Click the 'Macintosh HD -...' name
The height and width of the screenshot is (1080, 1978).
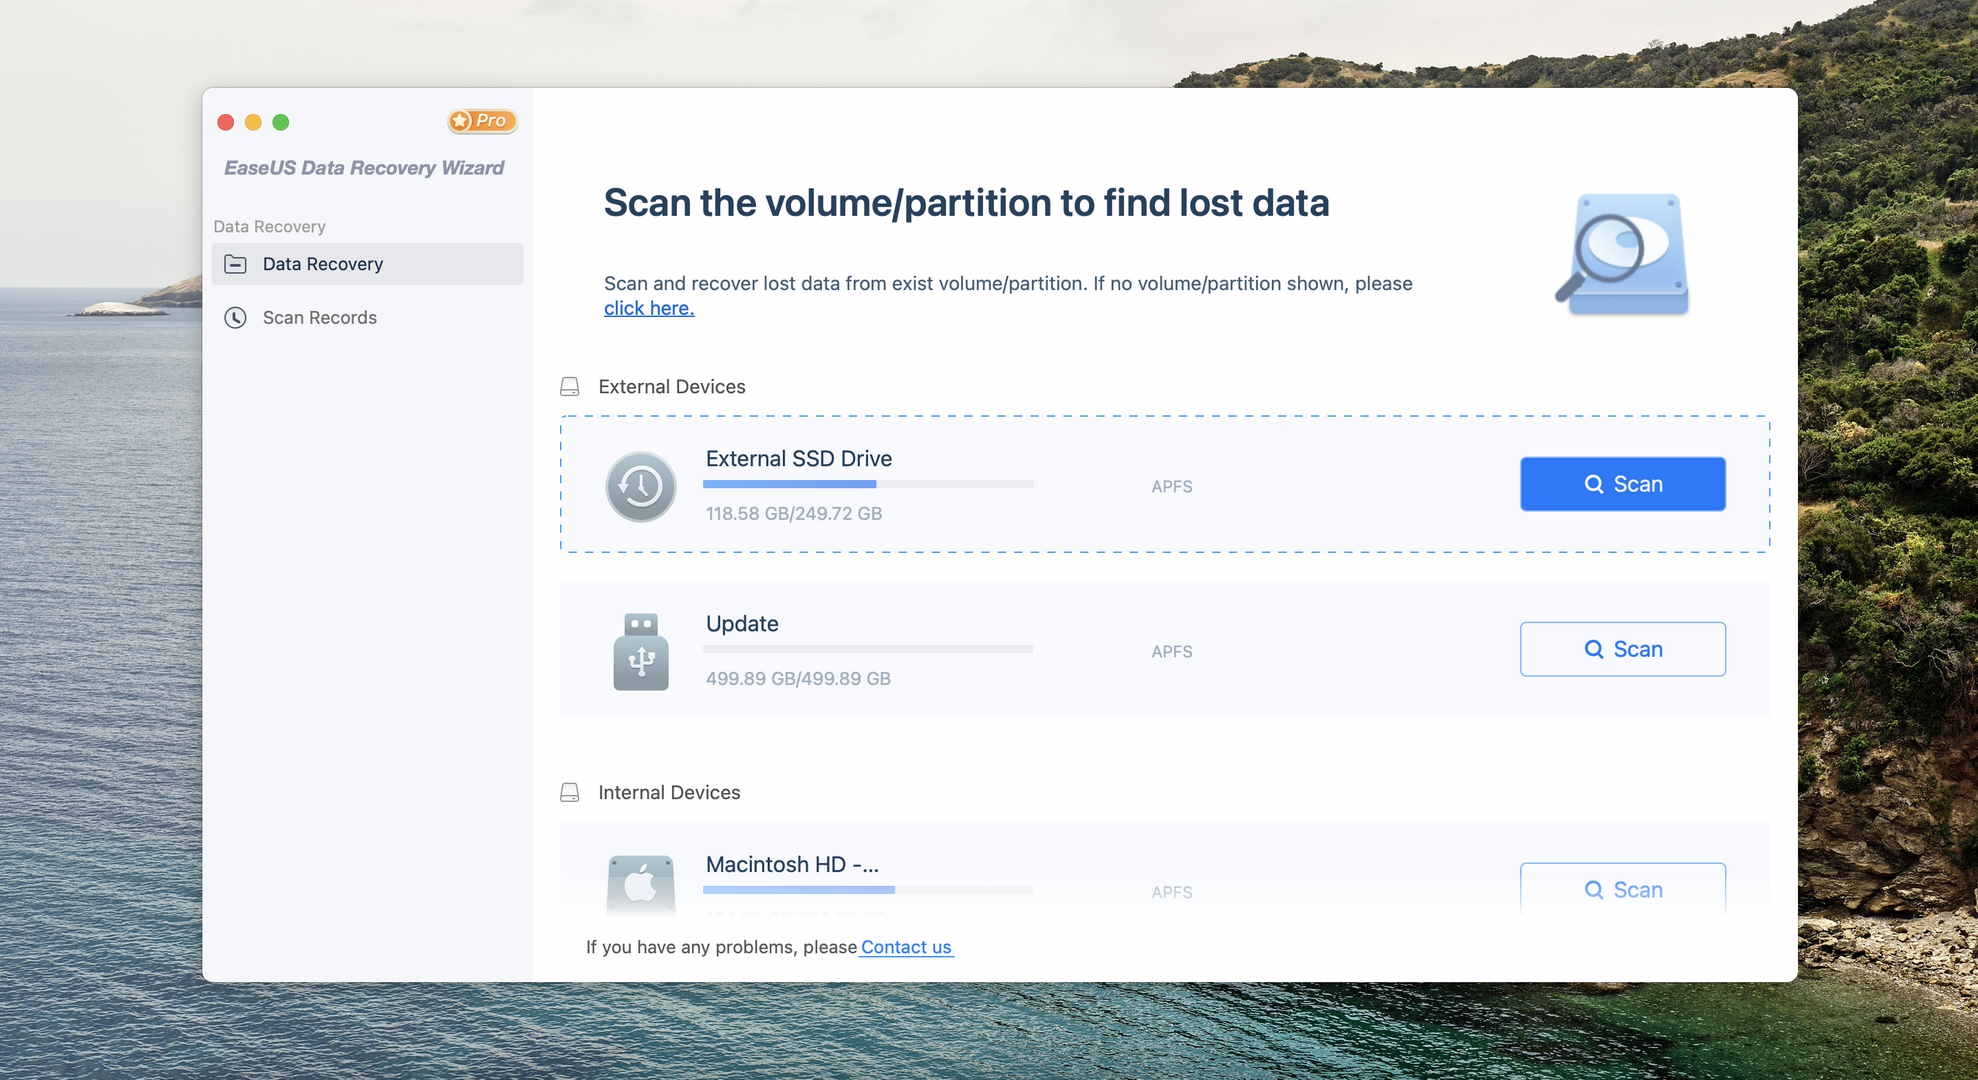(x=792, y=865)
